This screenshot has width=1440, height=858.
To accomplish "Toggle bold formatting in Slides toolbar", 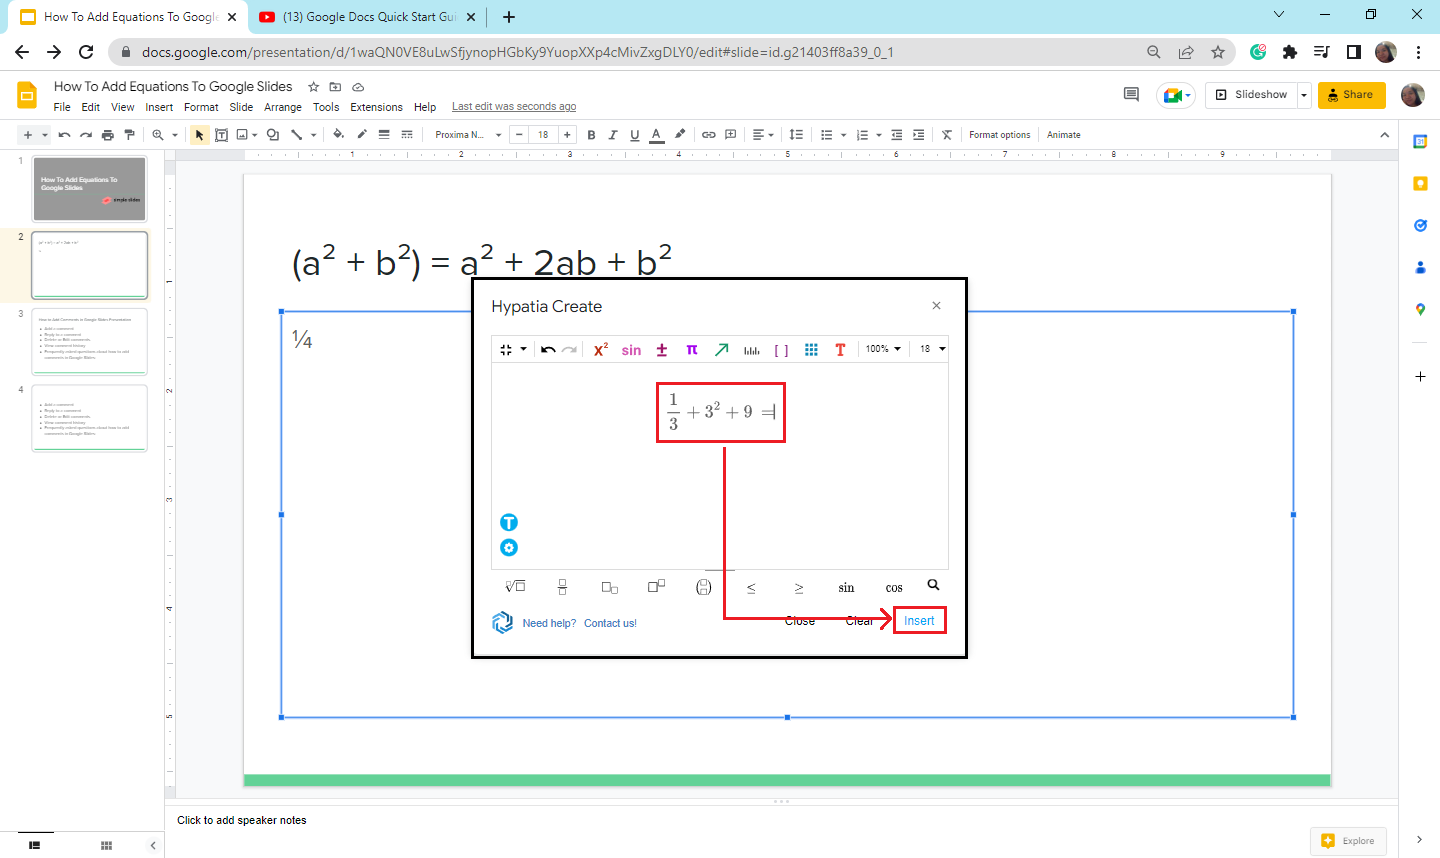I will pyautogui.click(x=591, y=135).
